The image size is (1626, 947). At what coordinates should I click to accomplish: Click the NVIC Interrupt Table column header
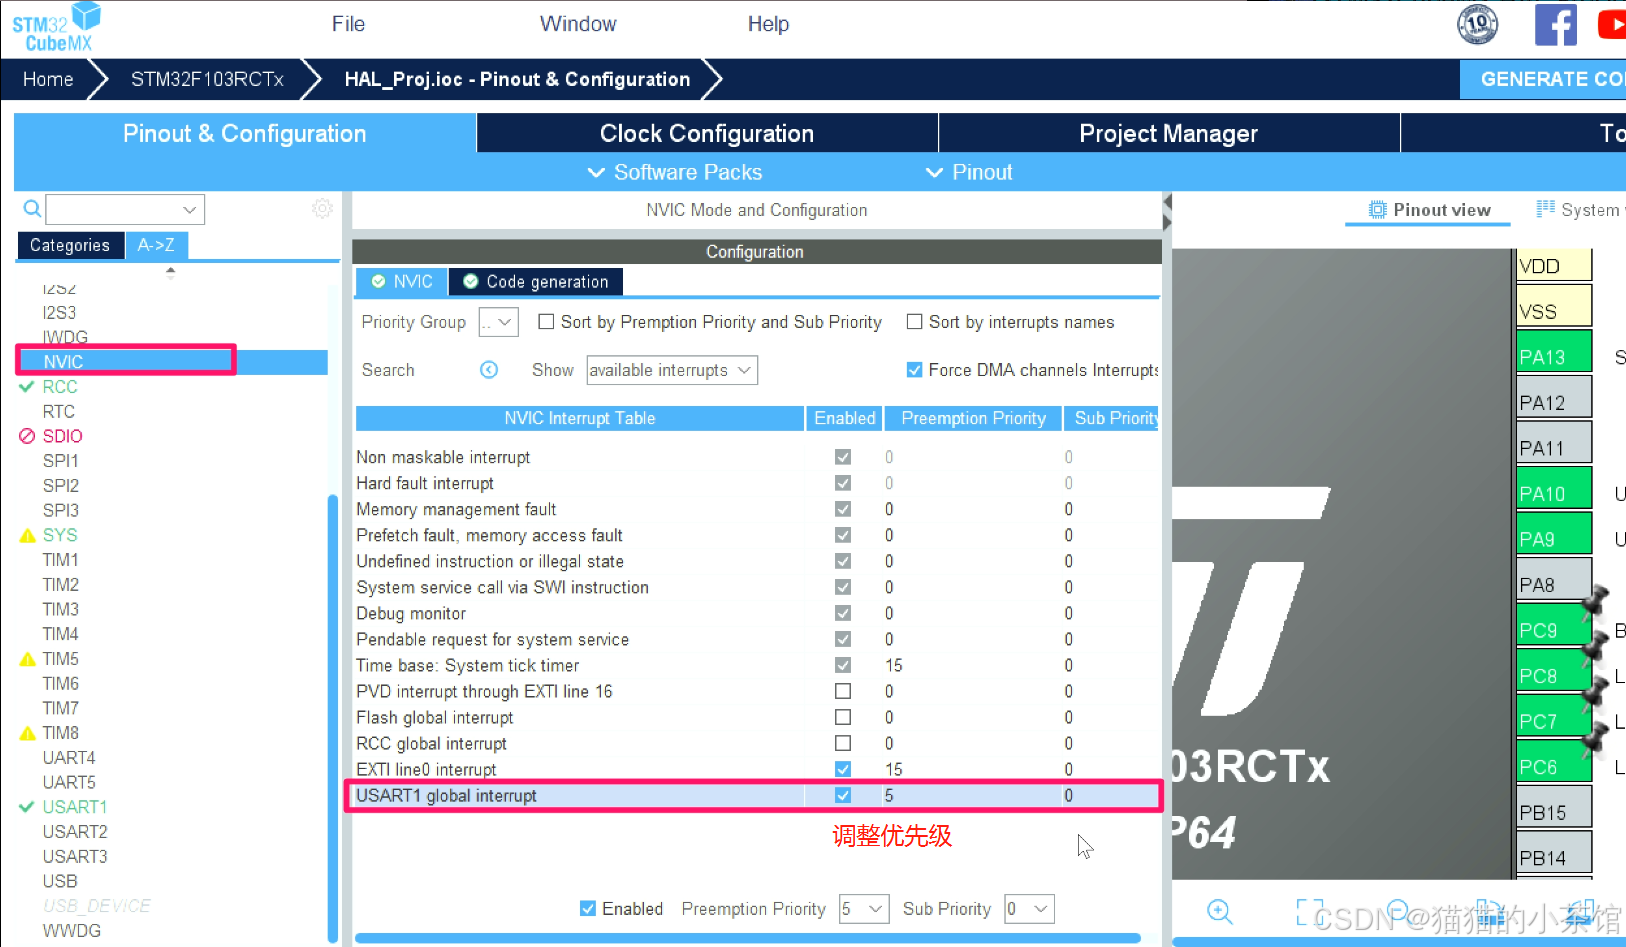(580, 418)
